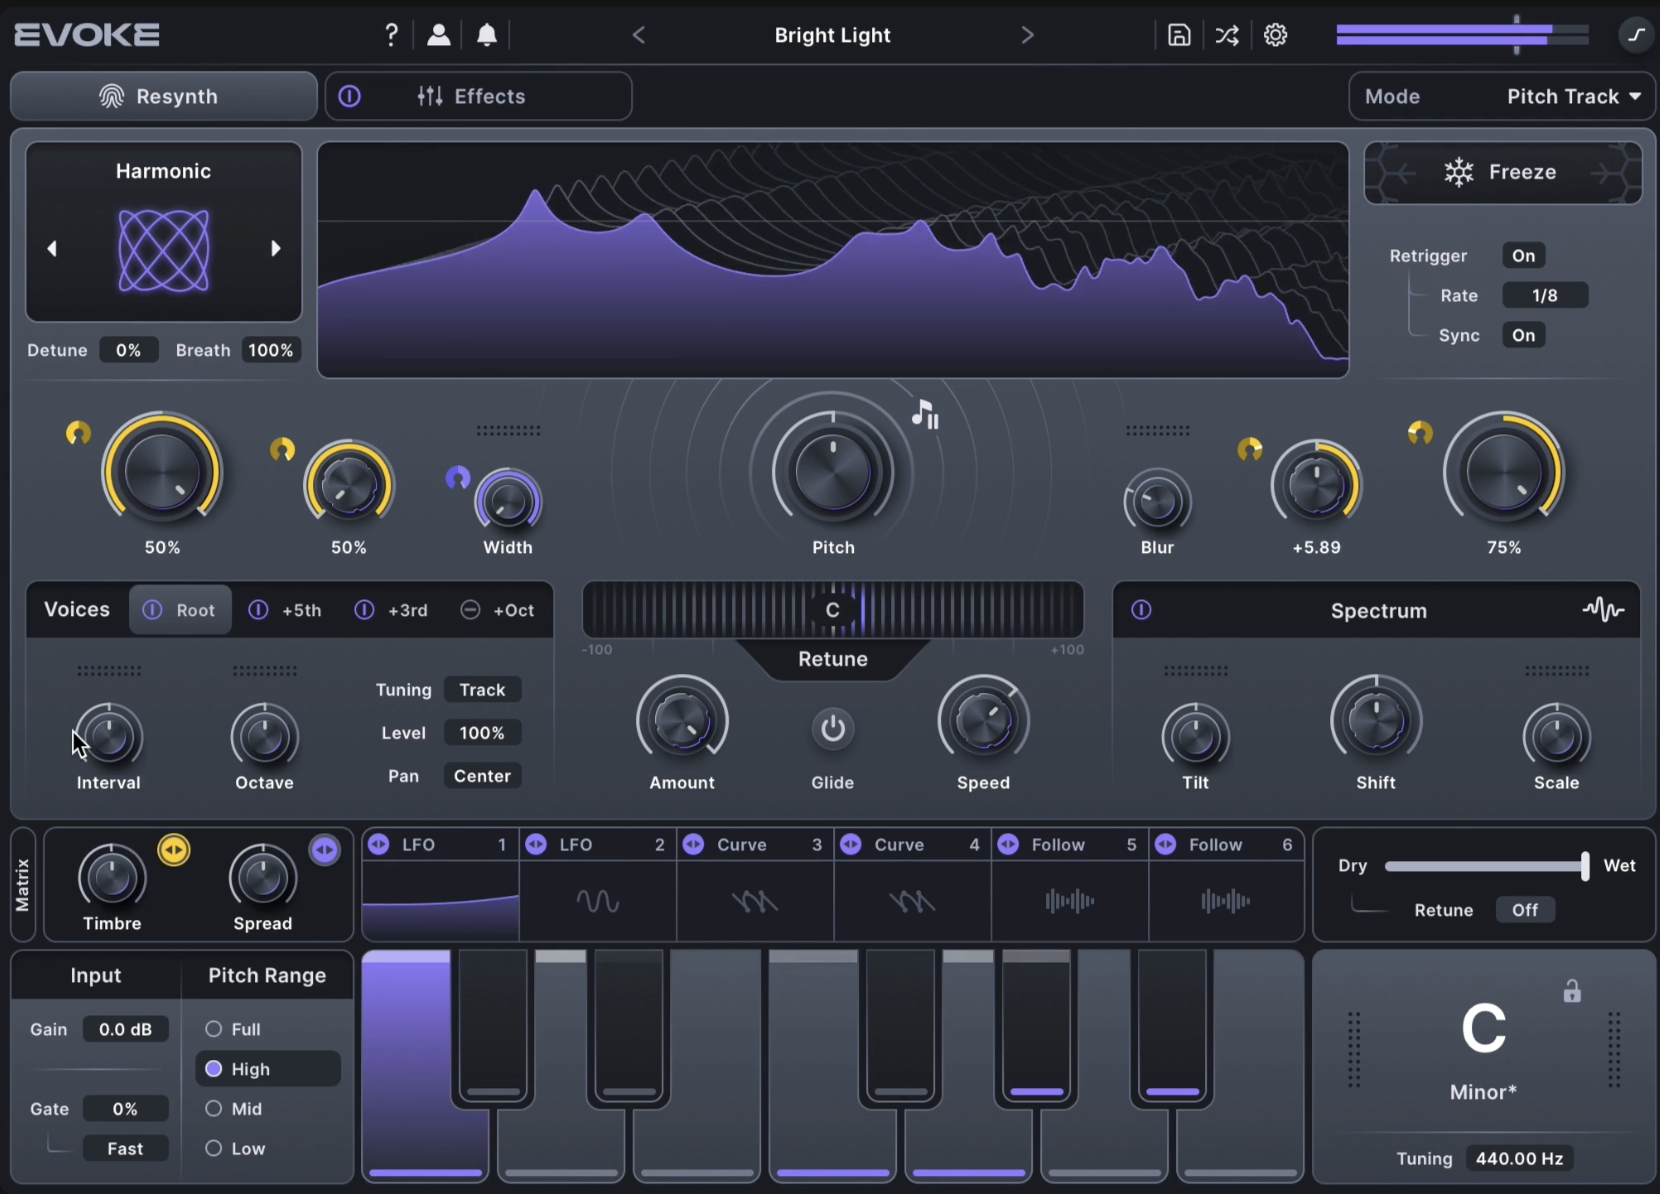This screenshot has height=1194, width=1660.
Task: Save the preset with disk icon
Action: pos(1179,35)
